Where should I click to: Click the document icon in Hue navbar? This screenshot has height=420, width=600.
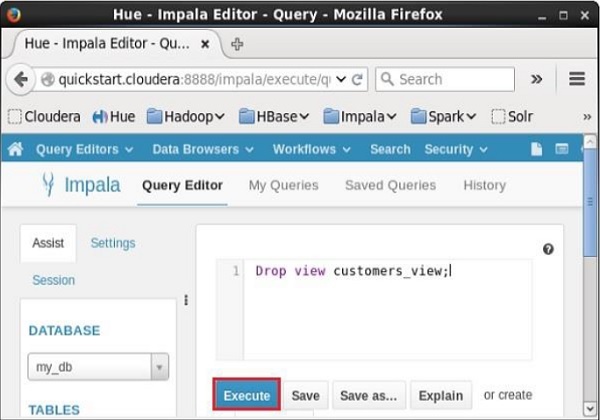click(x=537, y=149)
